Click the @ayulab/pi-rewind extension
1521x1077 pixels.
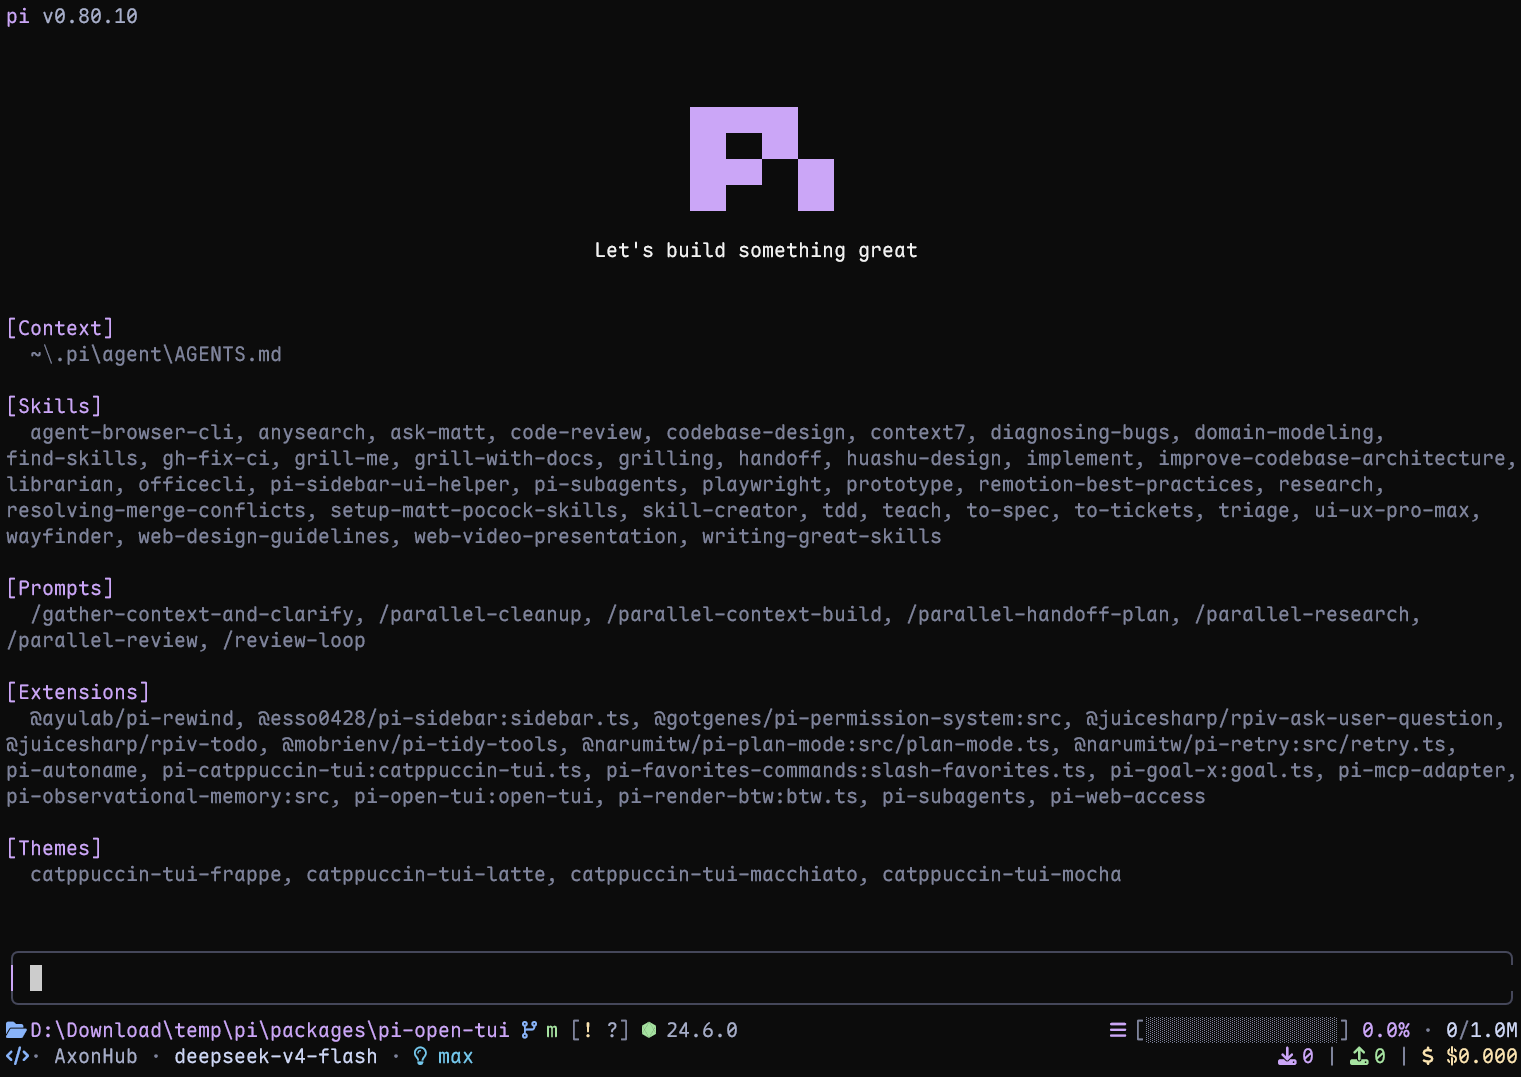point(132,718)
